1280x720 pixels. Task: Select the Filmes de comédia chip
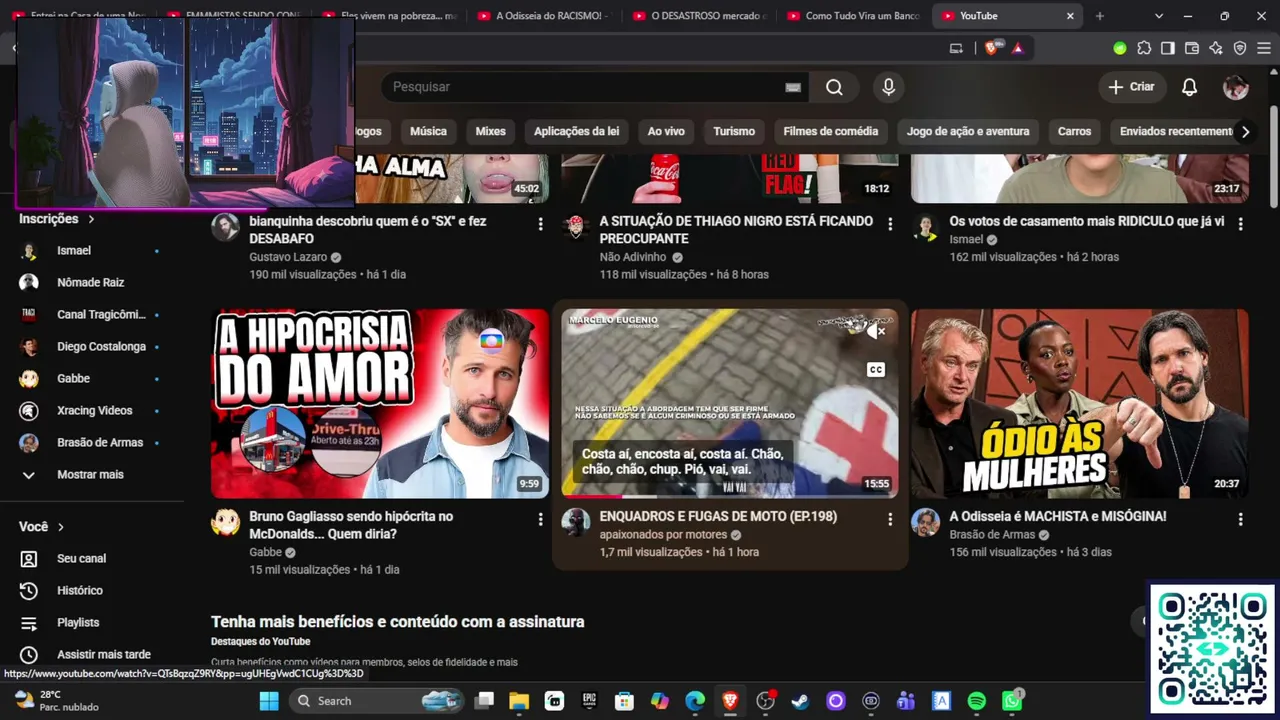click(x=831, y=131)
